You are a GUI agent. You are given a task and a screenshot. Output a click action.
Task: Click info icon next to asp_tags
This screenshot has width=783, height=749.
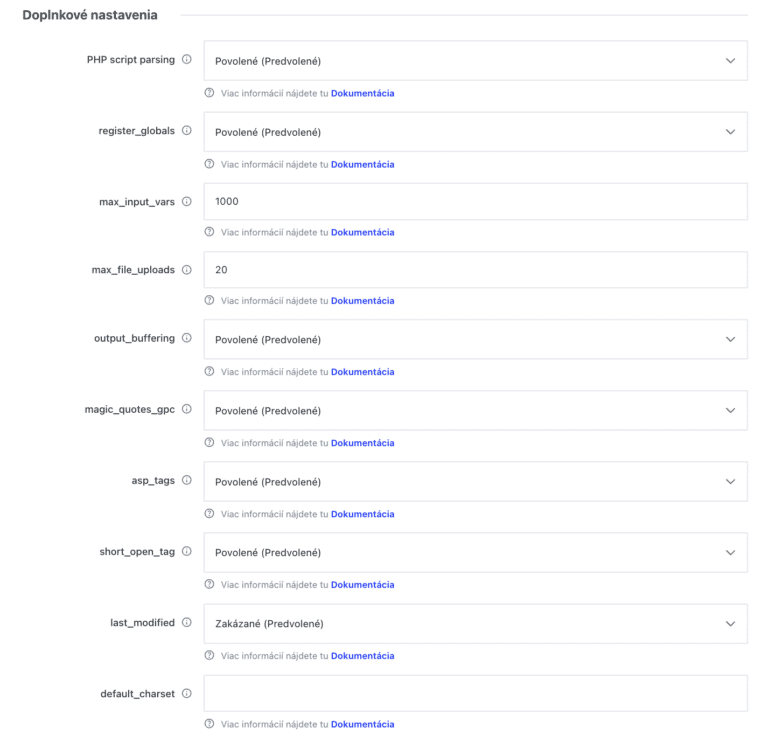(x=187, y=480)
